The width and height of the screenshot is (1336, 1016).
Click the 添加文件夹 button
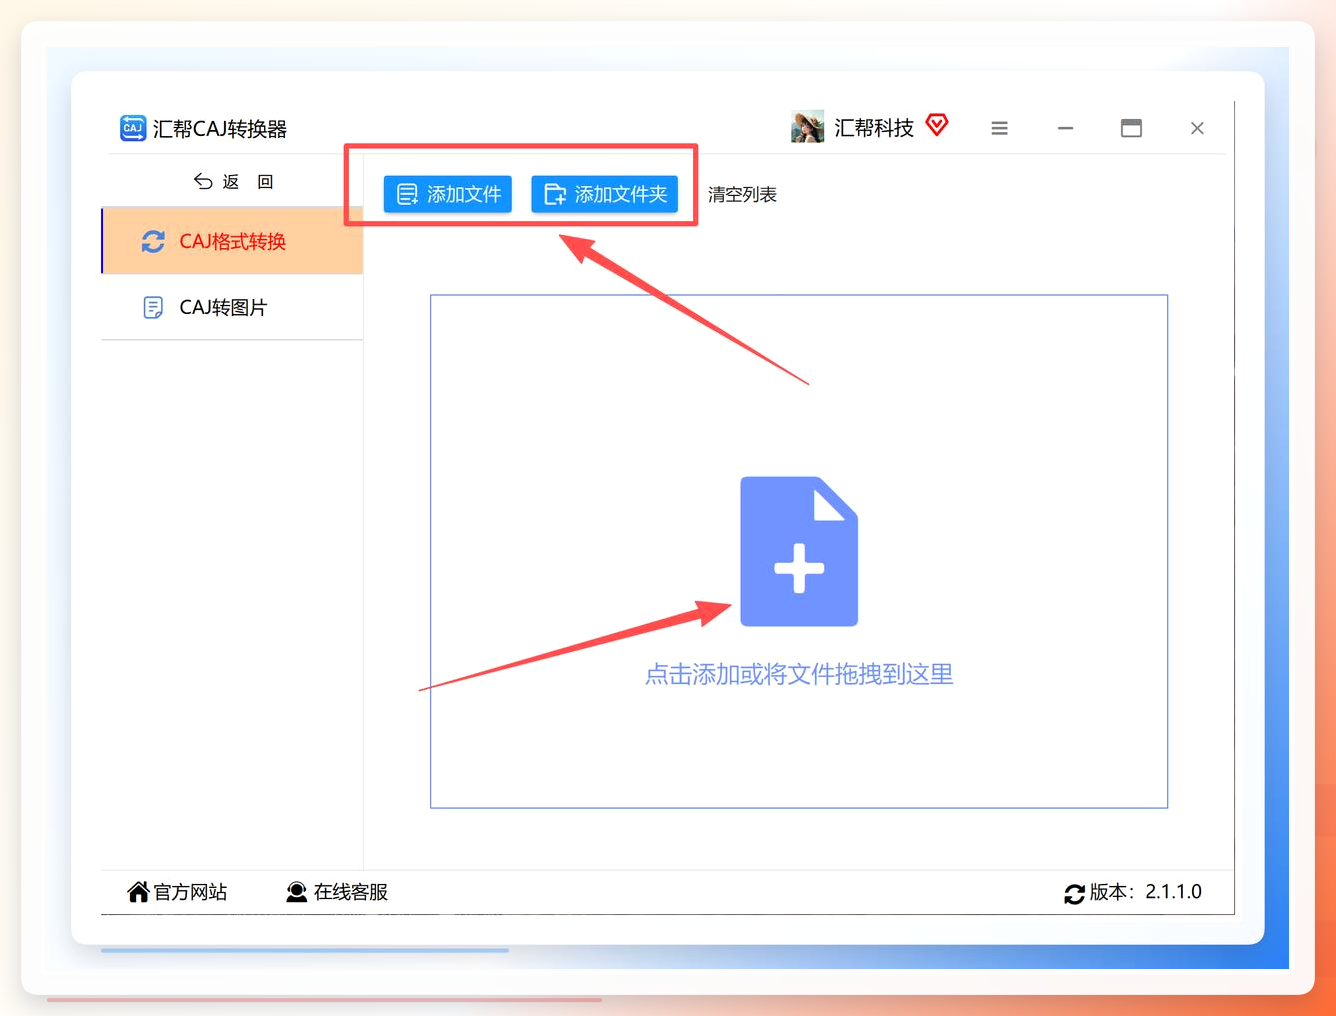click(x=605, y=194)
